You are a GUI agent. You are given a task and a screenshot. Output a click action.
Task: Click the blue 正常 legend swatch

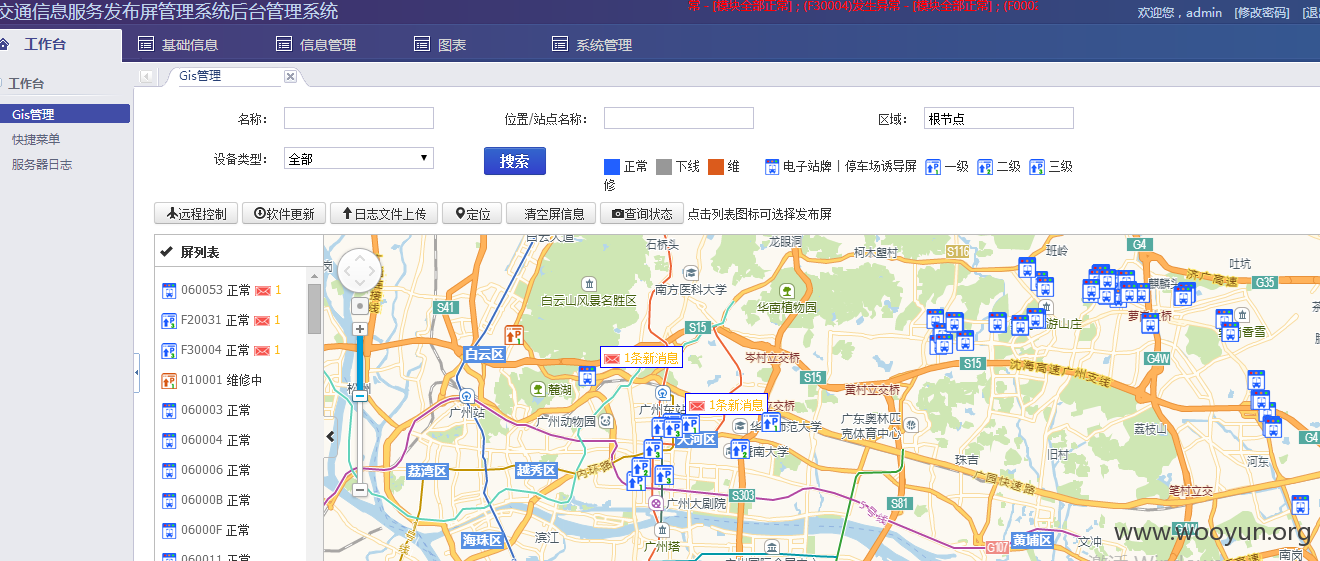(612, 167)
